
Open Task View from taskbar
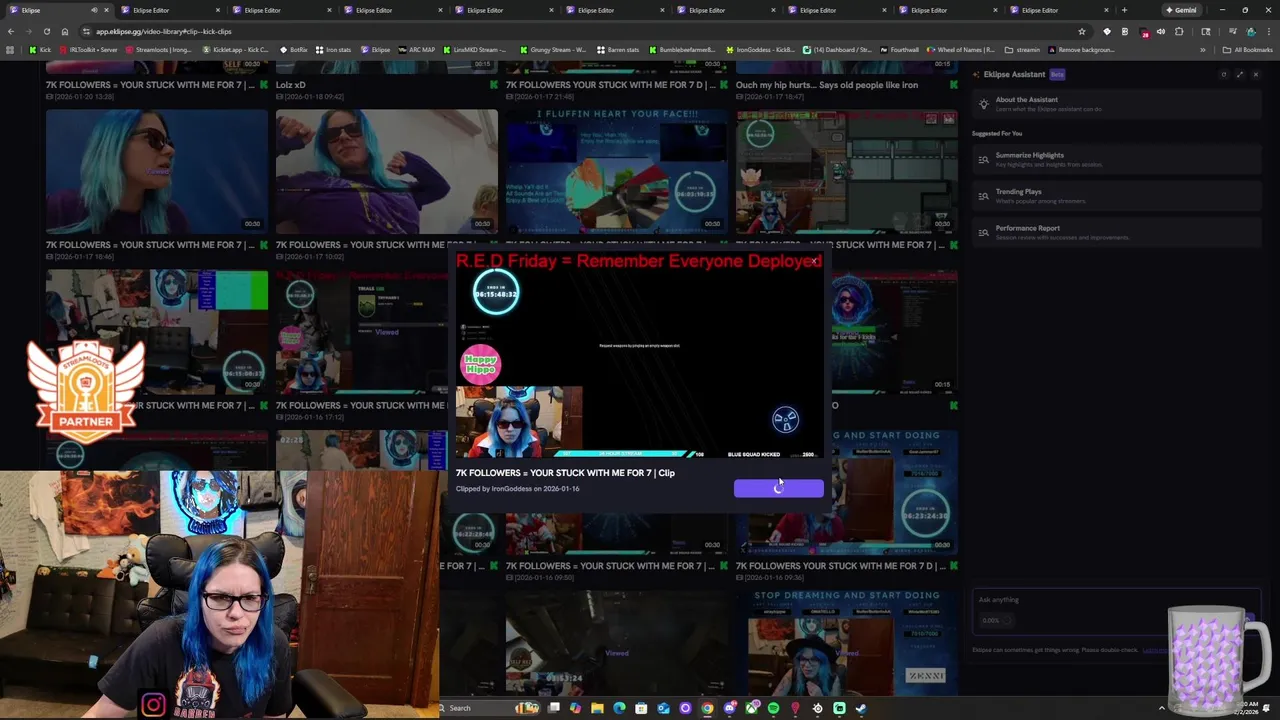click(553, 708)
